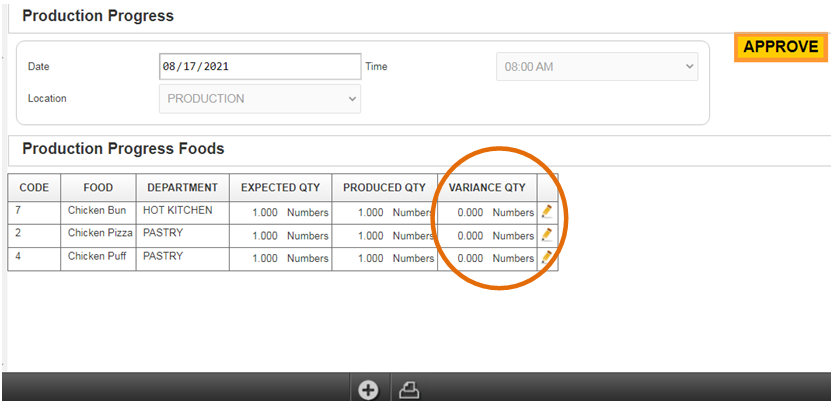The width and height of the screenshot is (831, 407).
Task: Add a new entry with the plus icon
Action: 368,390
